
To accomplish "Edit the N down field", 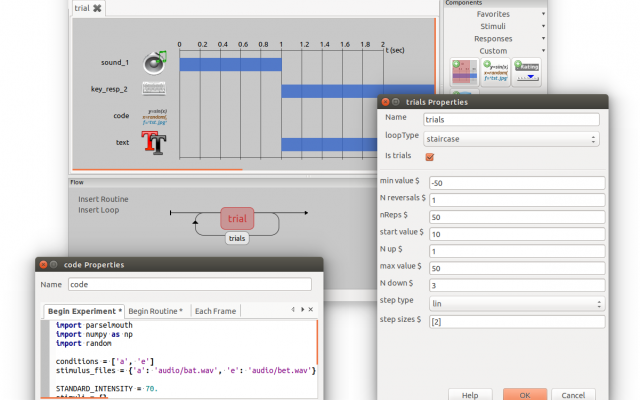I will [517, 285].
